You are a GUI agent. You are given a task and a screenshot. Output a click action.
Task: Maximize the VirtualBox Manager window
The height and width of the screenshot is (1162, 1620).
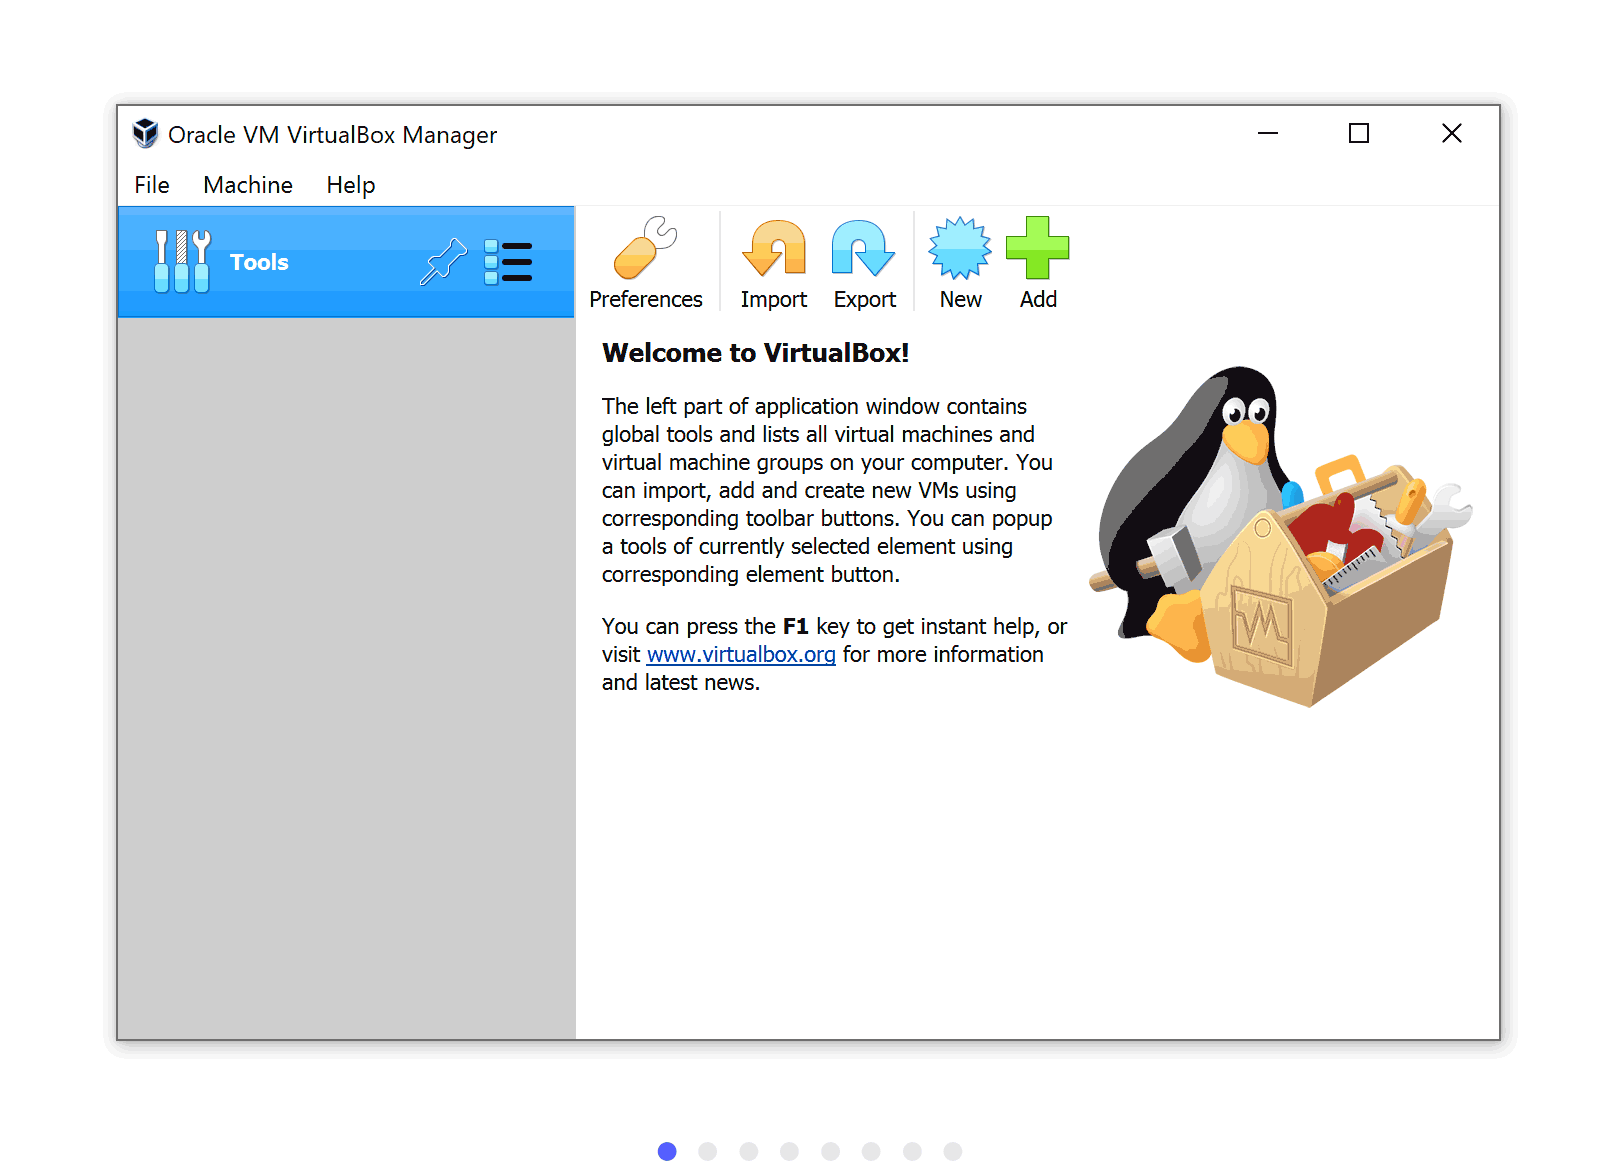pos(1359,133)
